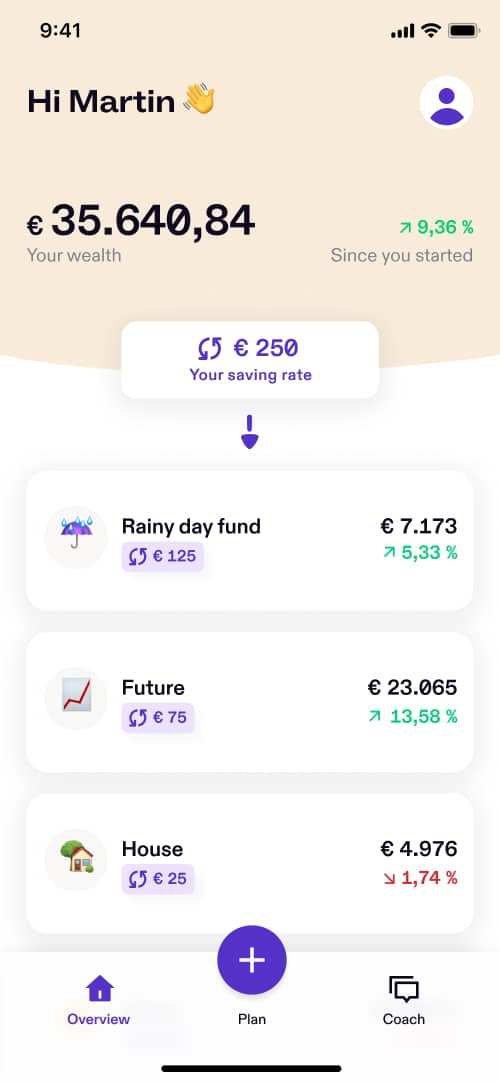Tap the purple plus add button
Viewport: 500px width, 1083px height.
click(251, 959)
